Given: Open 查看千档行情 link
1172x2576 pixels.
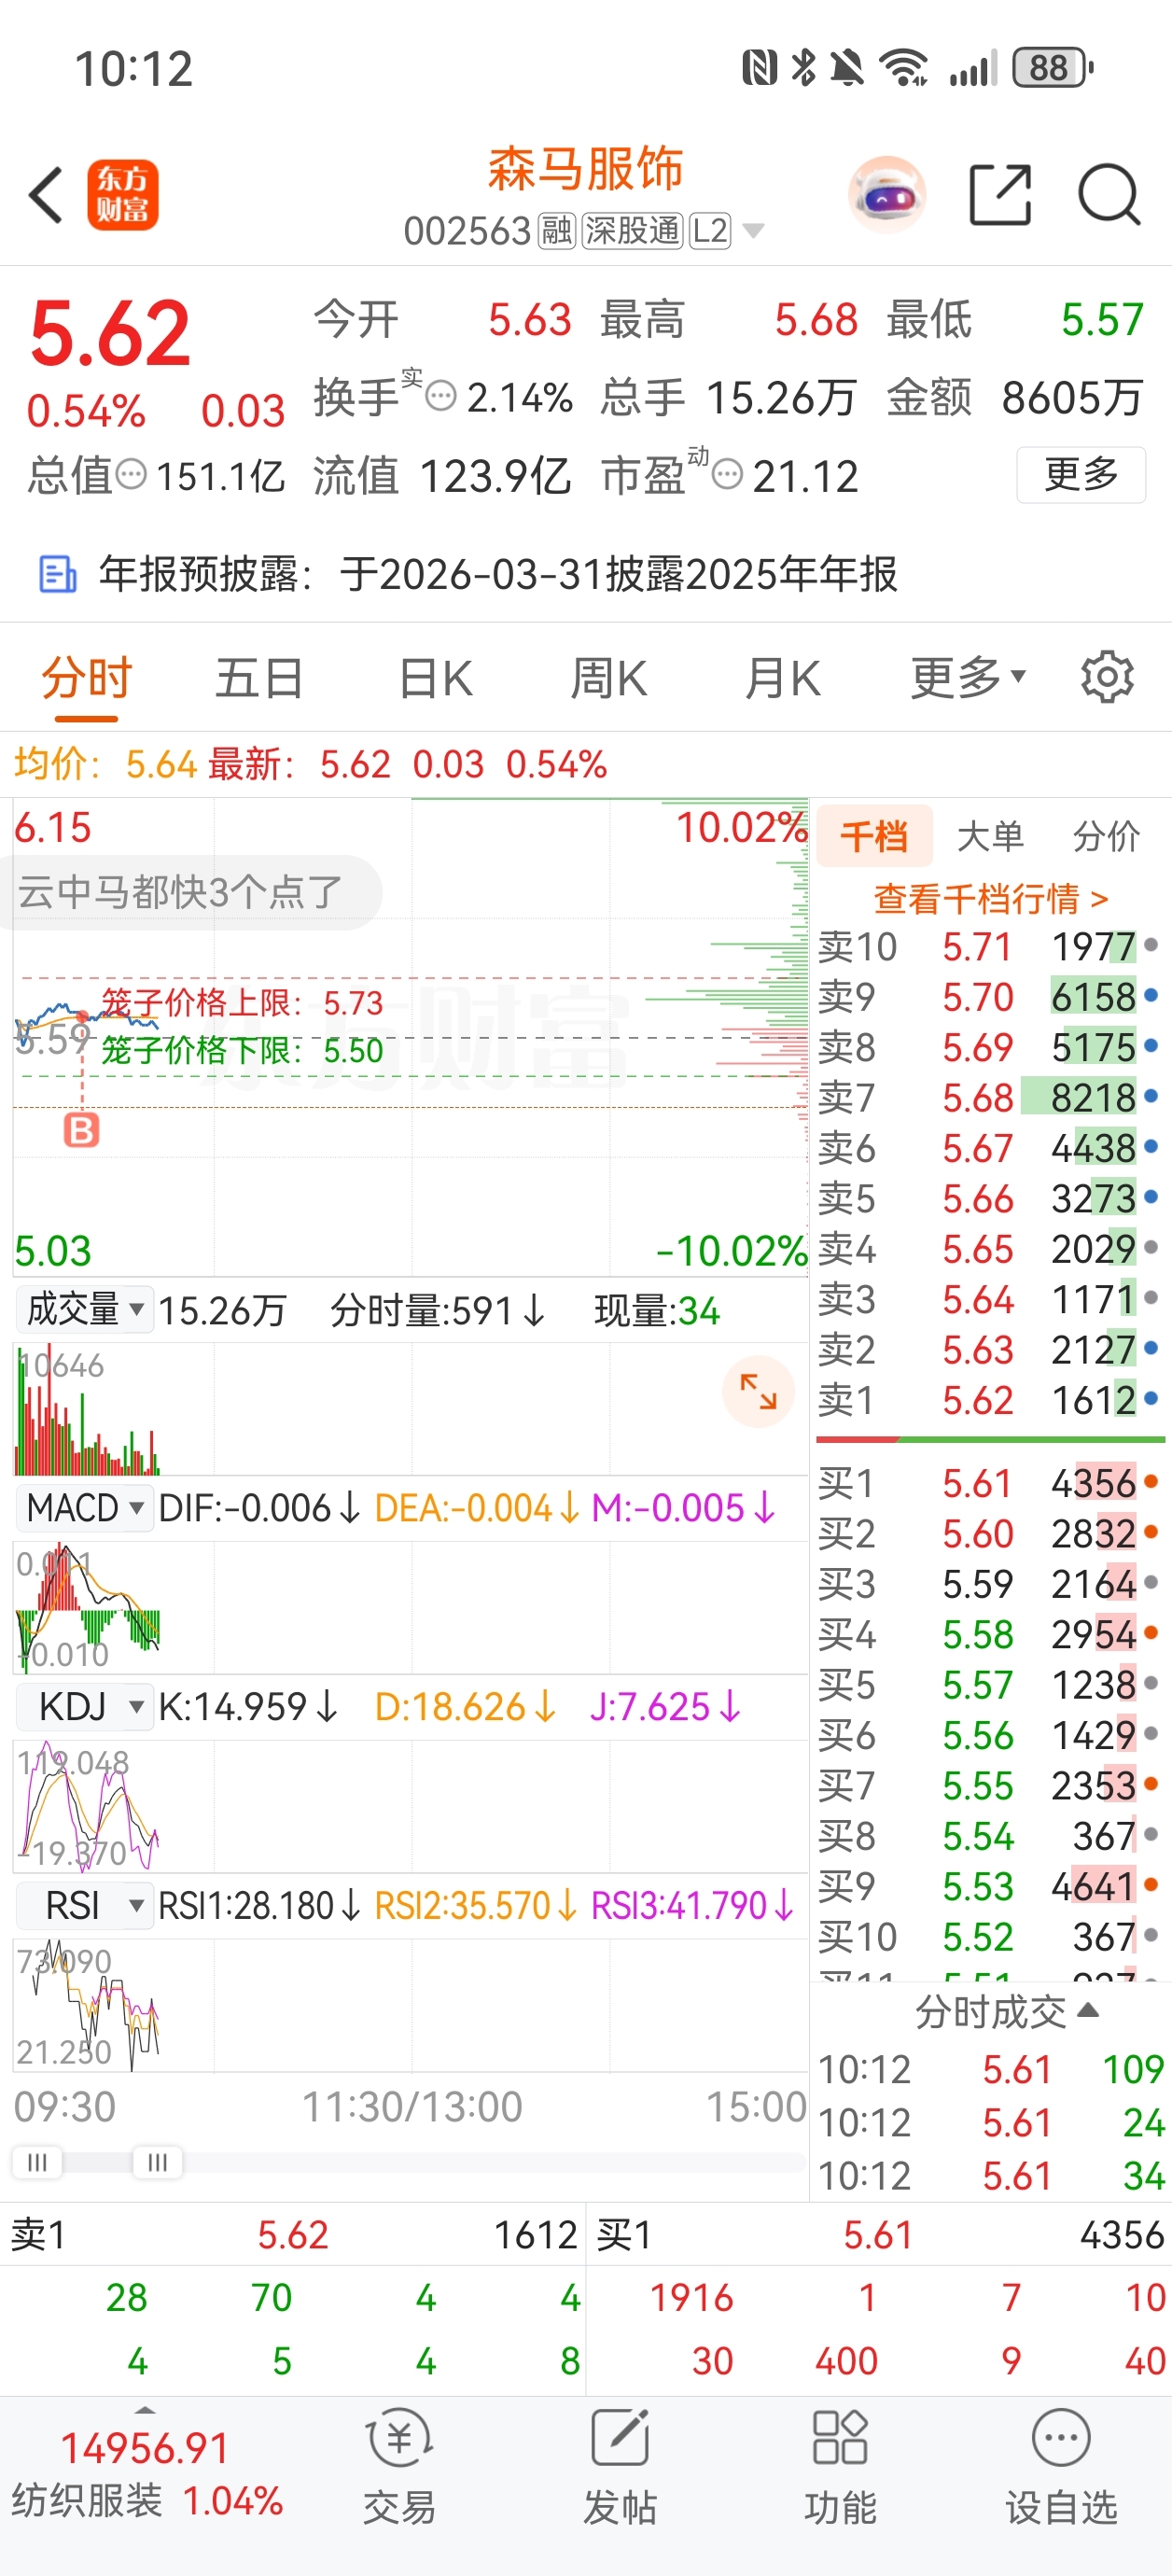Looking at the screenshot, I should (991, 898).
